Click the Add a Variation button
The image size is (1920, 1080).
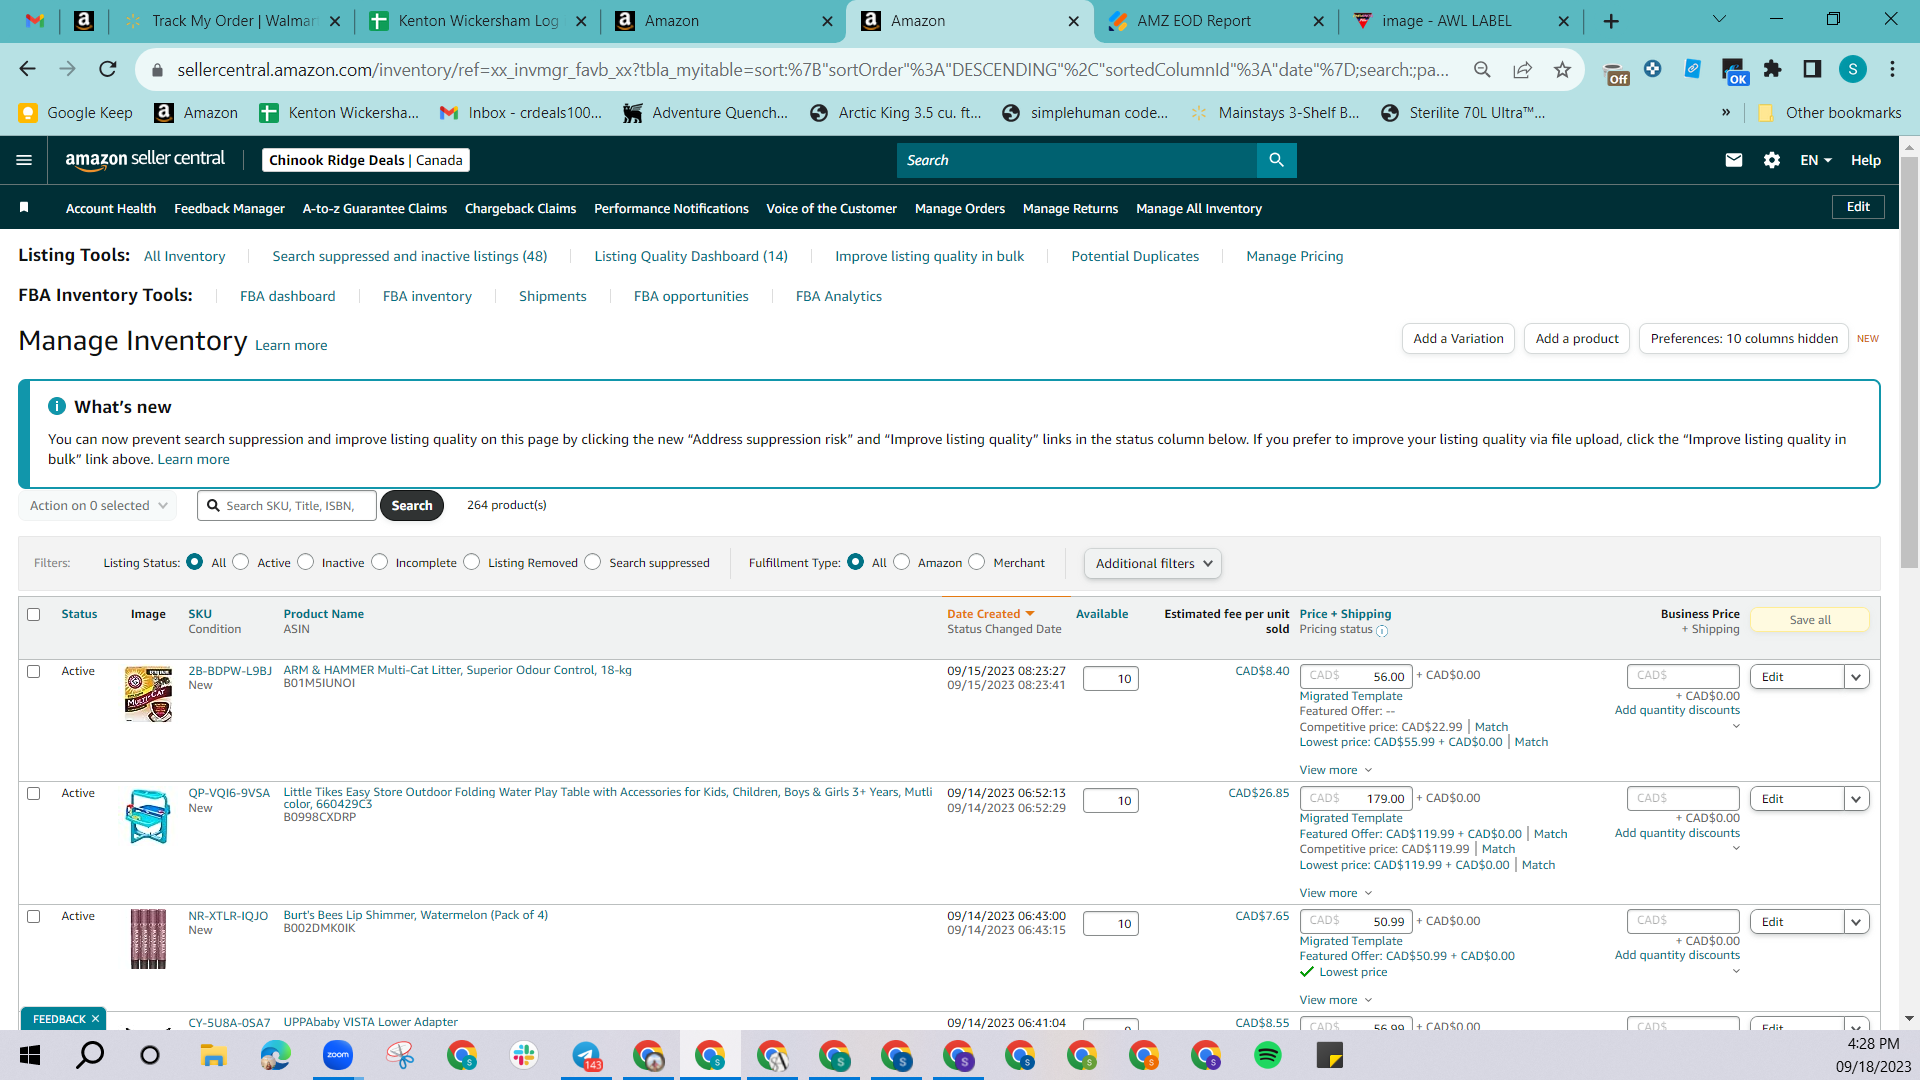[1458, 339]
